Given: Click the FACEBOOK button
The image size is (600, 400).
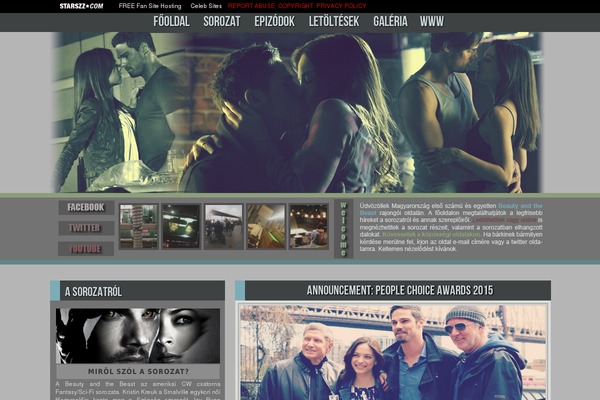Looking at the screenshot, I should click(86, 207).
